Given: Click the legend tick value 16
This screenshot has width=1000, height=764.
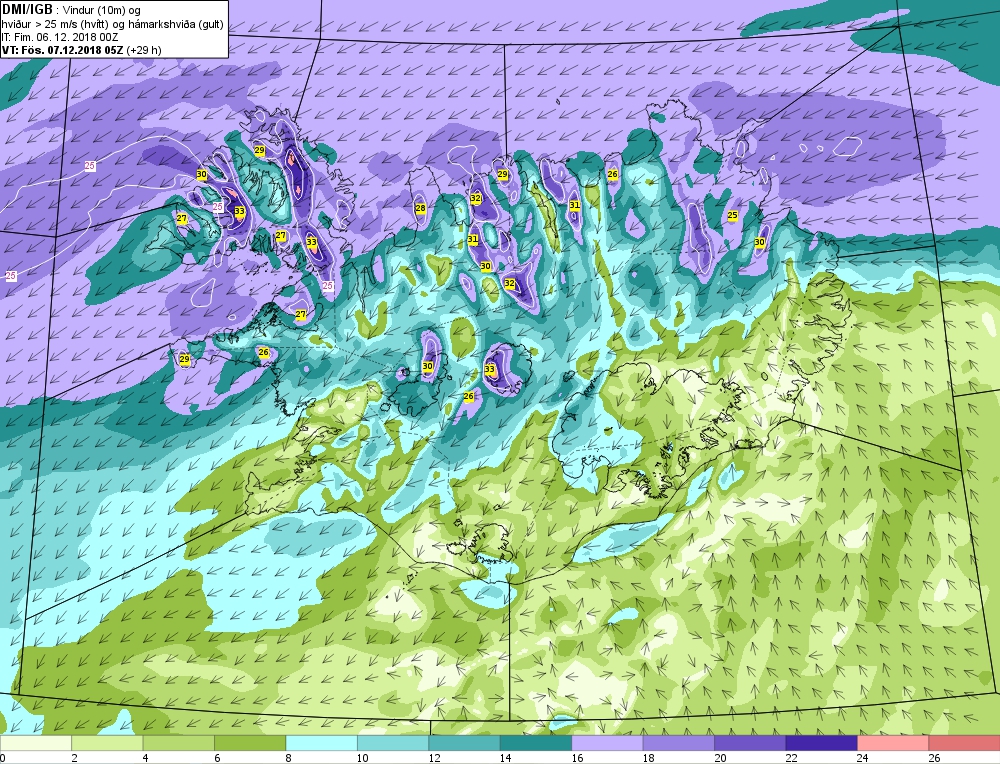Looking at the screenshot, I should (577, 758).
